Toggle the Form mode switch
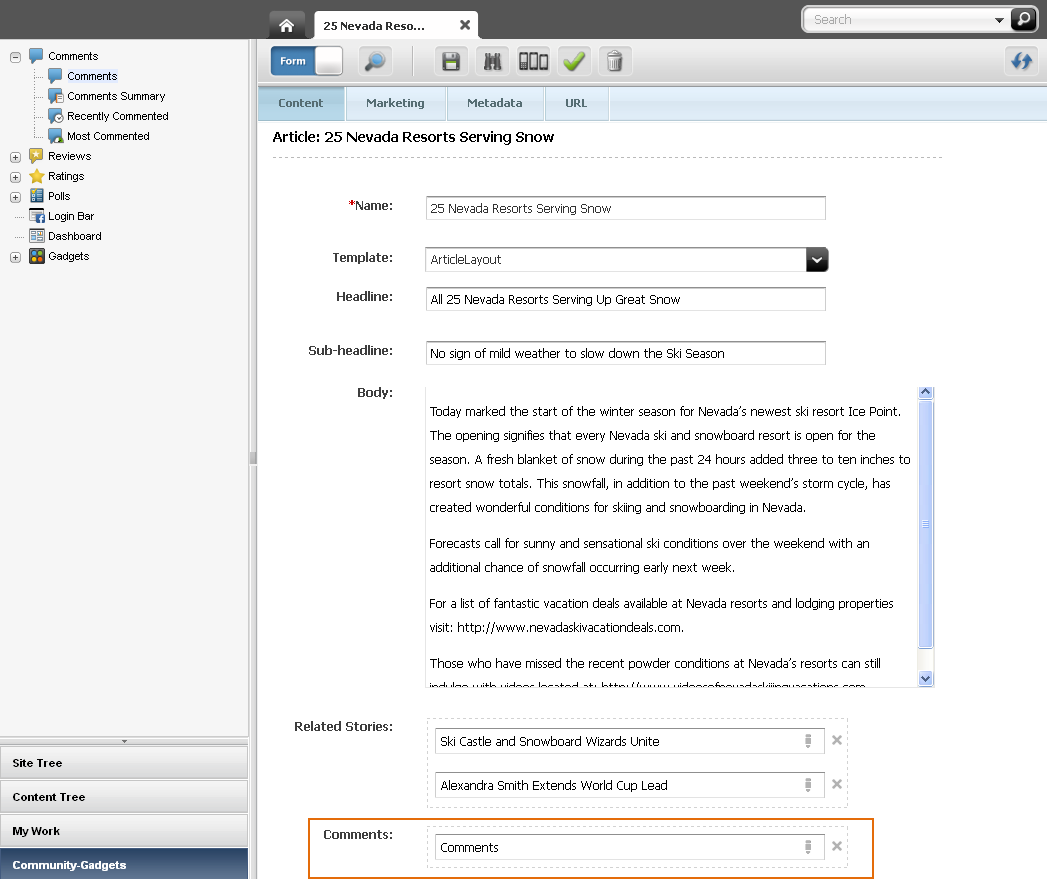Screen dimensions: 1047x879 [x=306, y=61]
